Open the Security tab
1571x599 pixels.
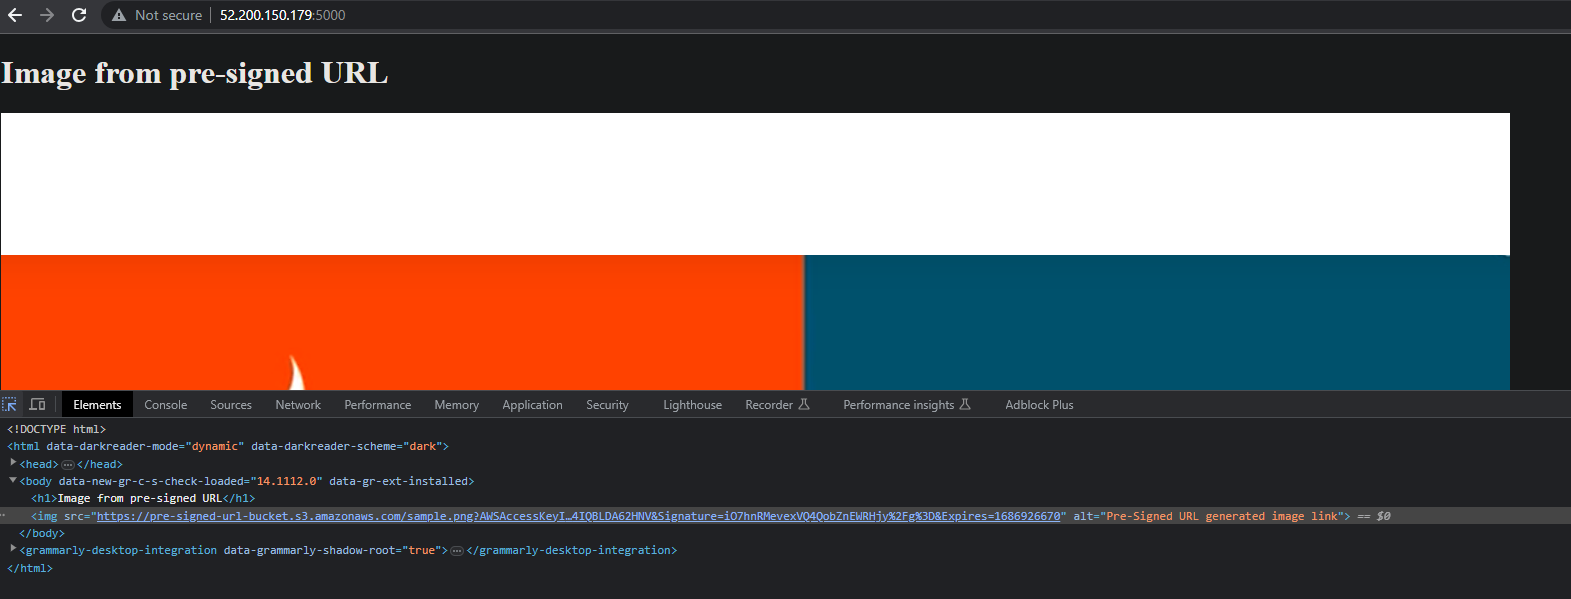607,405
